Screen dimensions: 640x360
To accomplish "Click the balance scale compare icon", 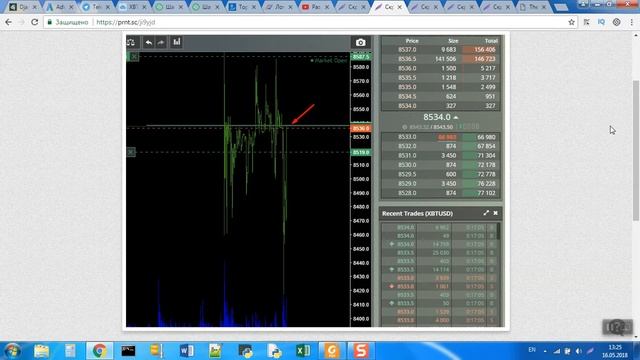I will point(131,42).
